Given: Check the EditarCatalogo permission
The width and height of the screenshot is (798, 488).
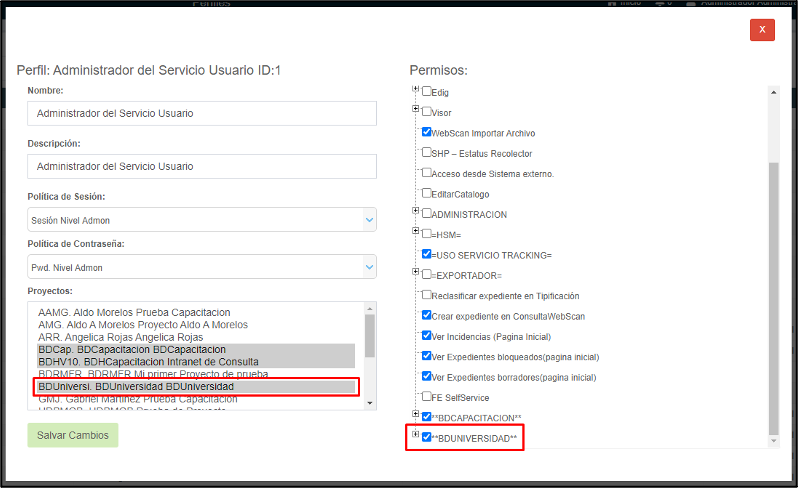Looking at the screenshot, I should [x=427, y=193].
